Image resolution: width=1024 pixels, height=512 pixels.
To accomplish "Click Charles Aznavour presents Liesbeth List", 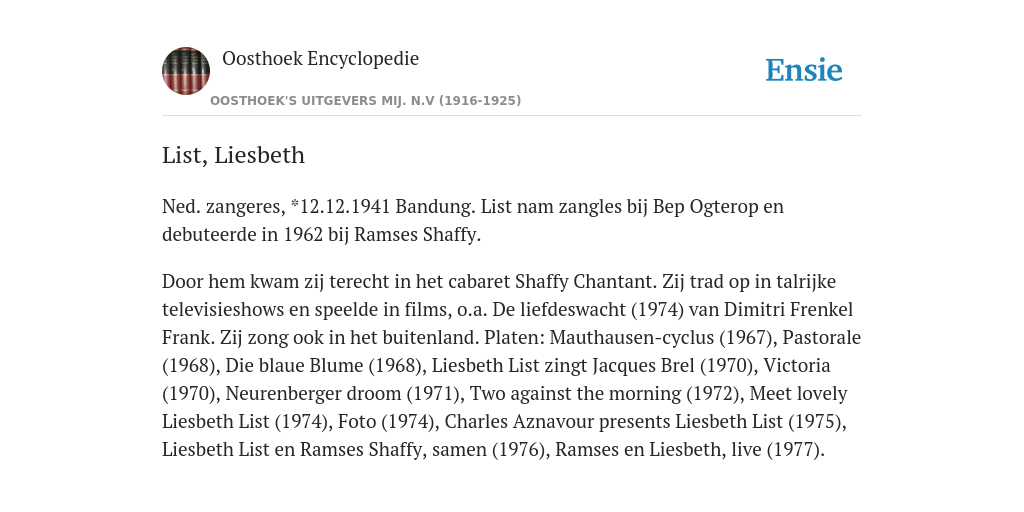I will coord(614,422).
